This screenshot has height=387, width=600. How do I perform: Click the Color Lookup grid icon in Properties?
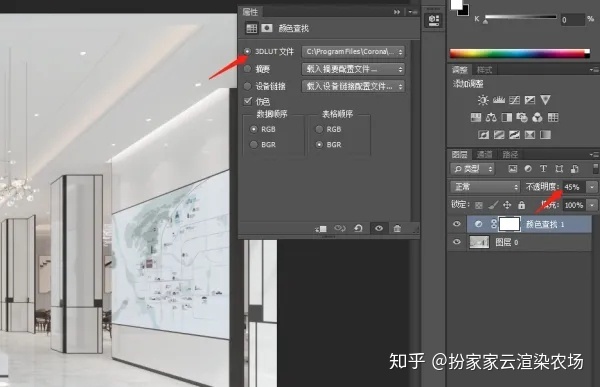pyautogui.click(x=251, y=28)
